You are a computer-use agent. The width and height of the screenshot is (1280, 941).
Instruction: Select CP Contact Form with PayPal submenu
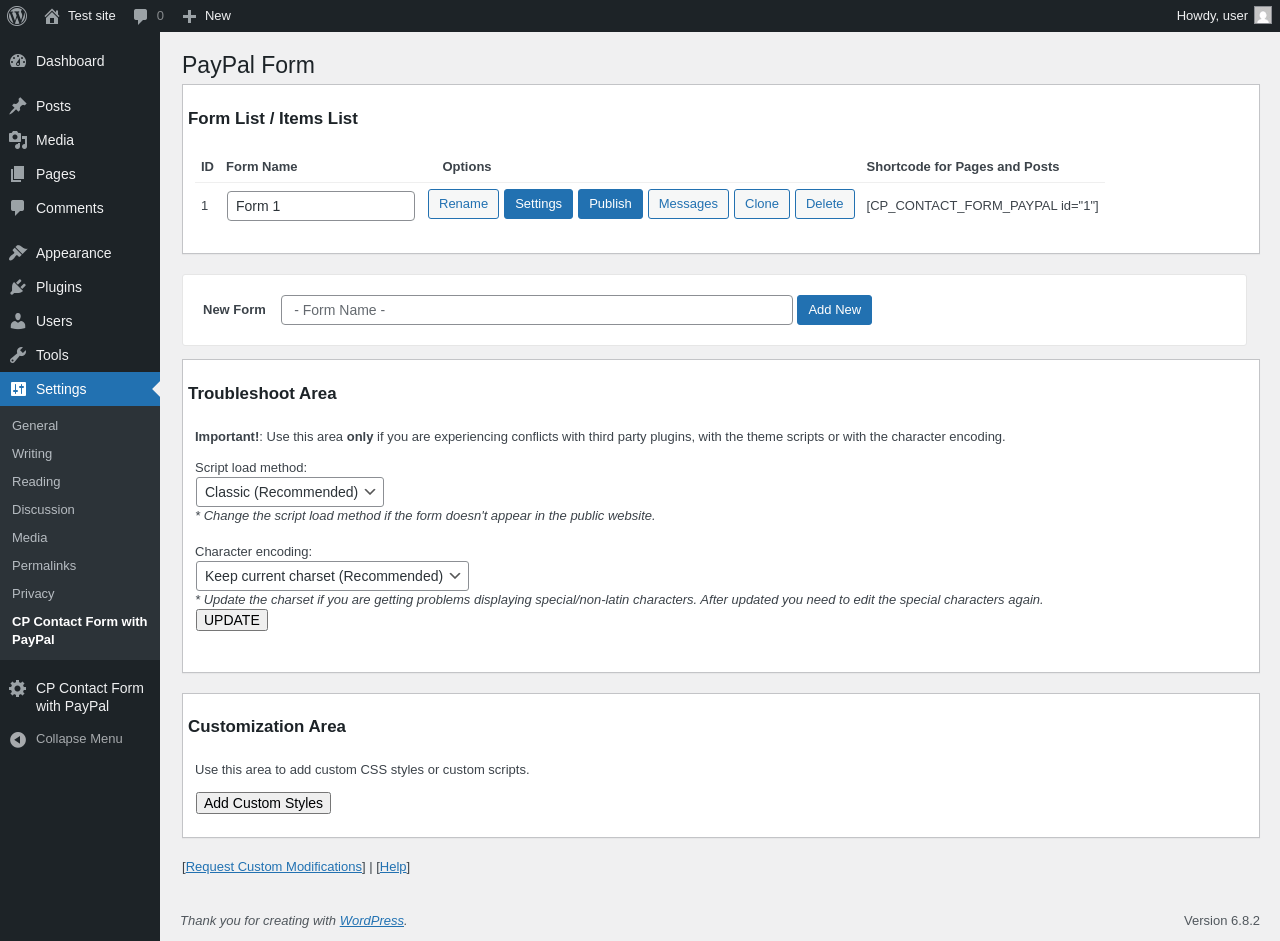pyautogui.click(x=80, y=631)
